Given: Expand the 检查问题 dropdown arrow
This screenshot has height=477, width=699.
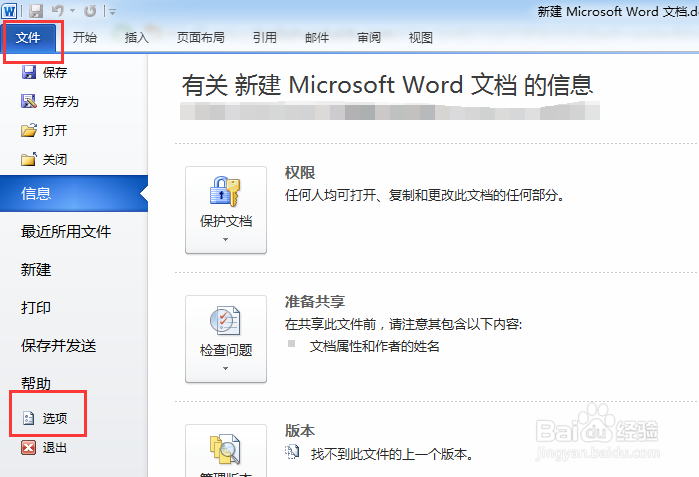Looking at the screenshot, I should [226, 369].
